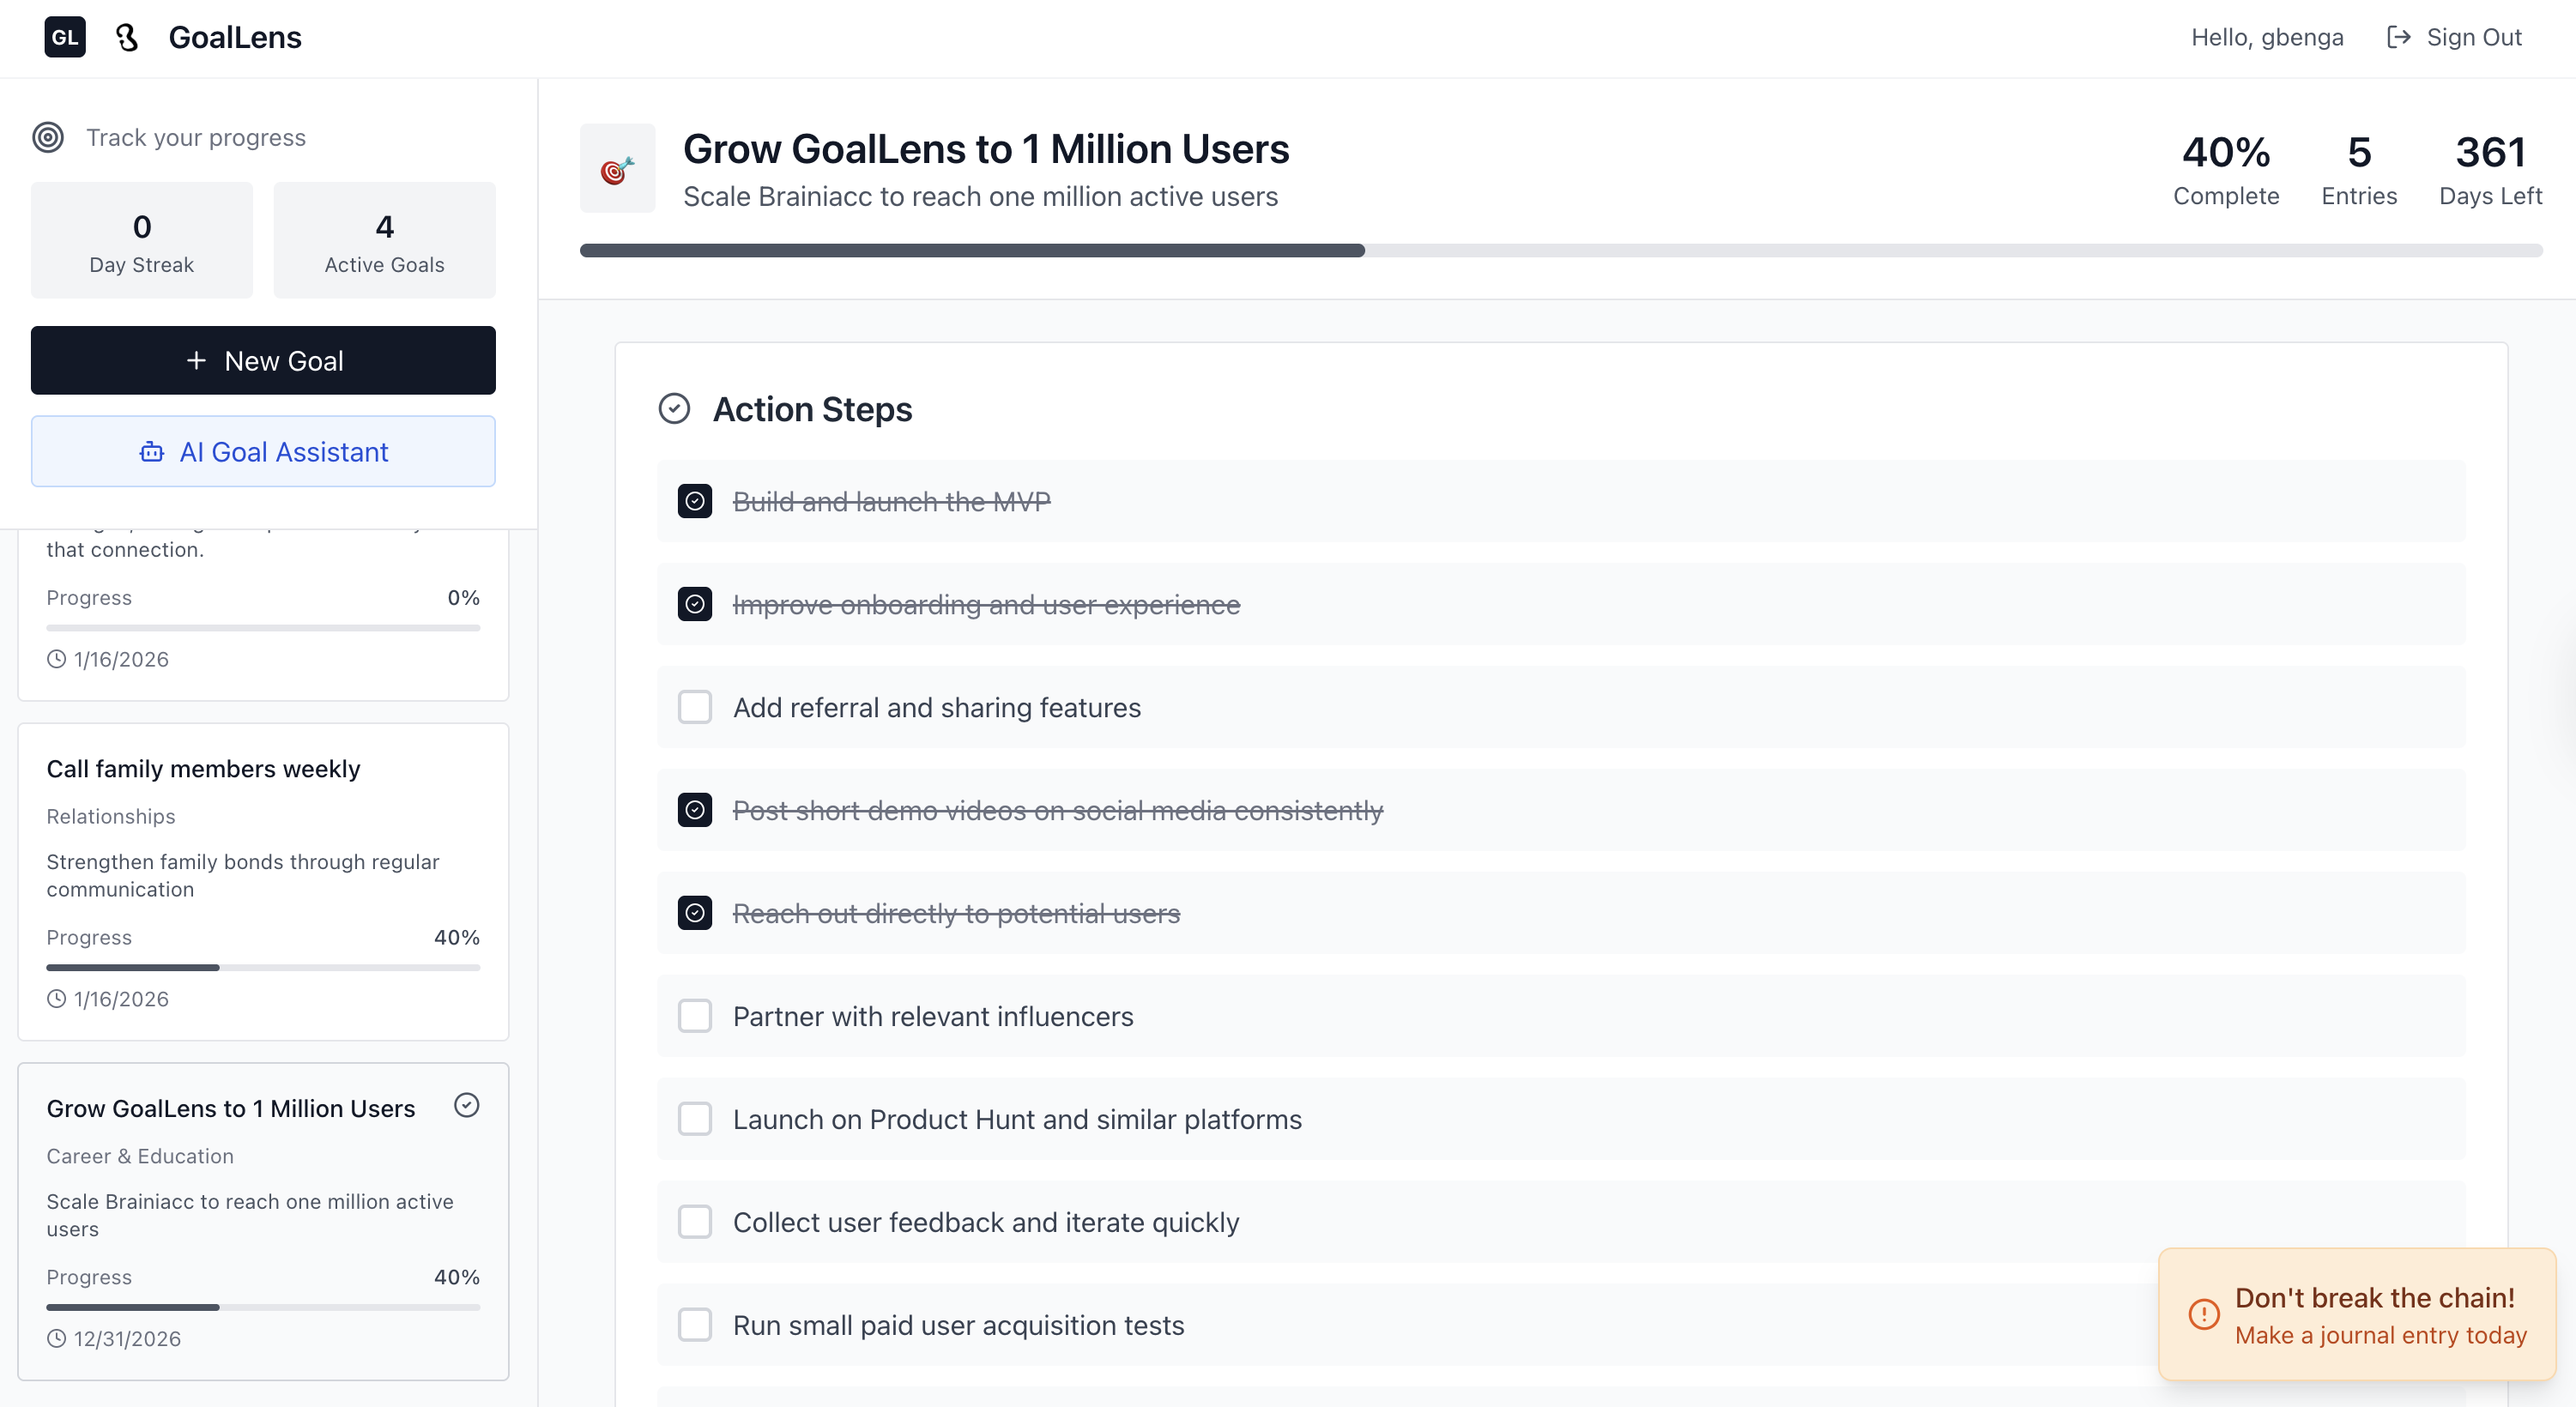Click the gift icon inside AI Goal Assistant button

click(151, 452)
